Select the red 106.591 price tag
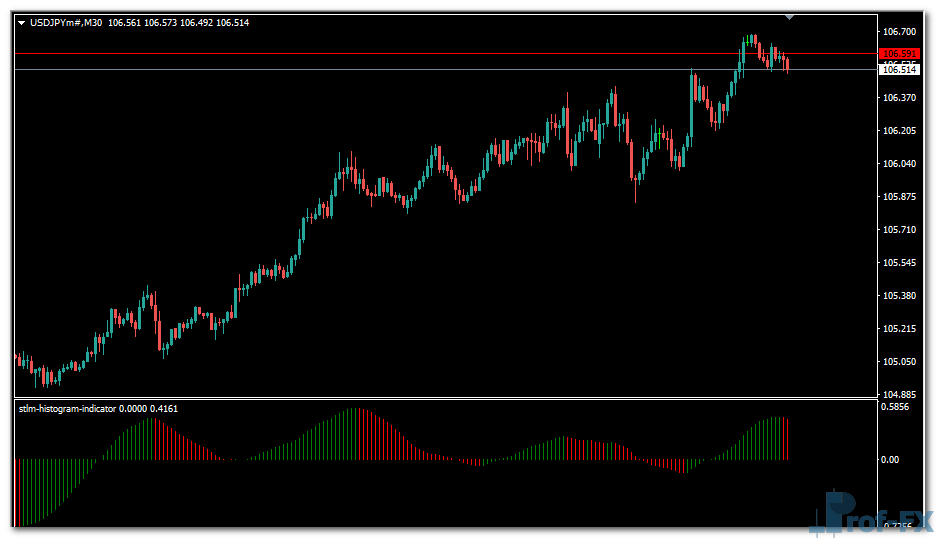The width and height of the screenshot is (936, 538). pos(899,54)
